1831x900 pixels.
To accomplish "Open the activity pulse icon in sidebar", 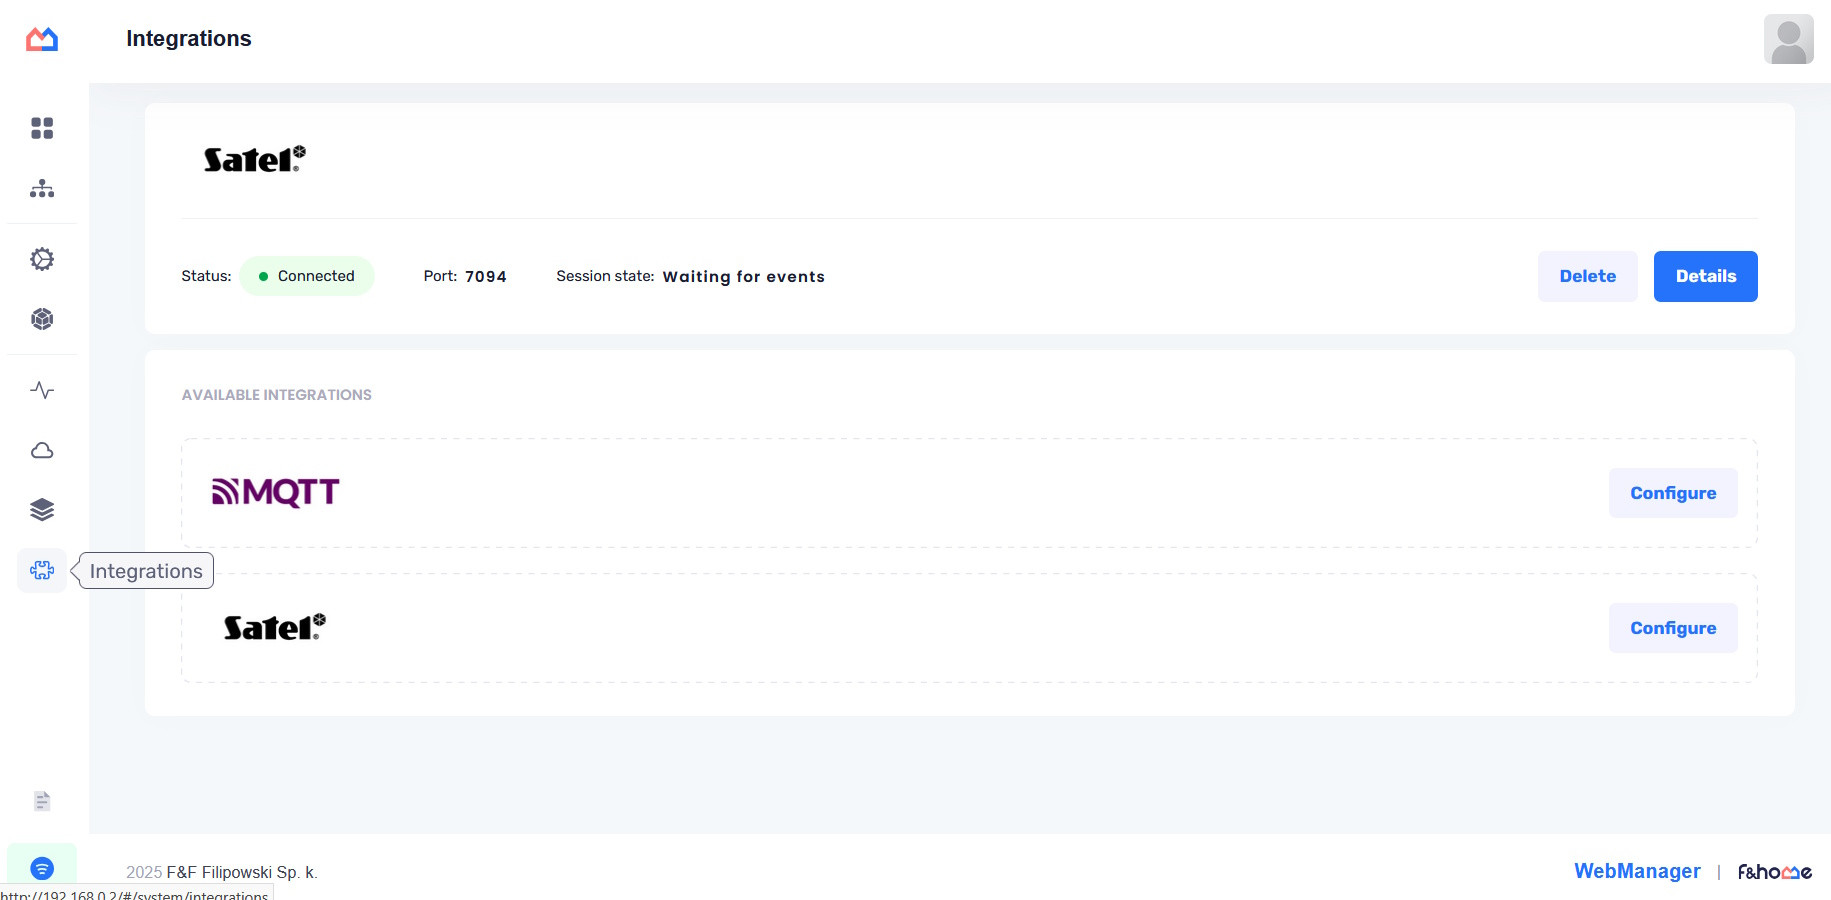I will click(42, 390).
